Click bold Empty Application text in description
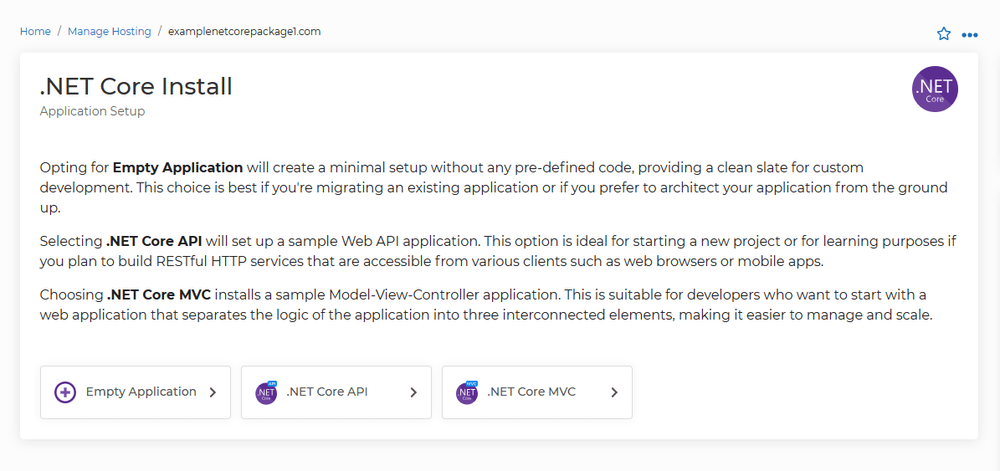The image size is (1000, 471). (x=178, y=168)
